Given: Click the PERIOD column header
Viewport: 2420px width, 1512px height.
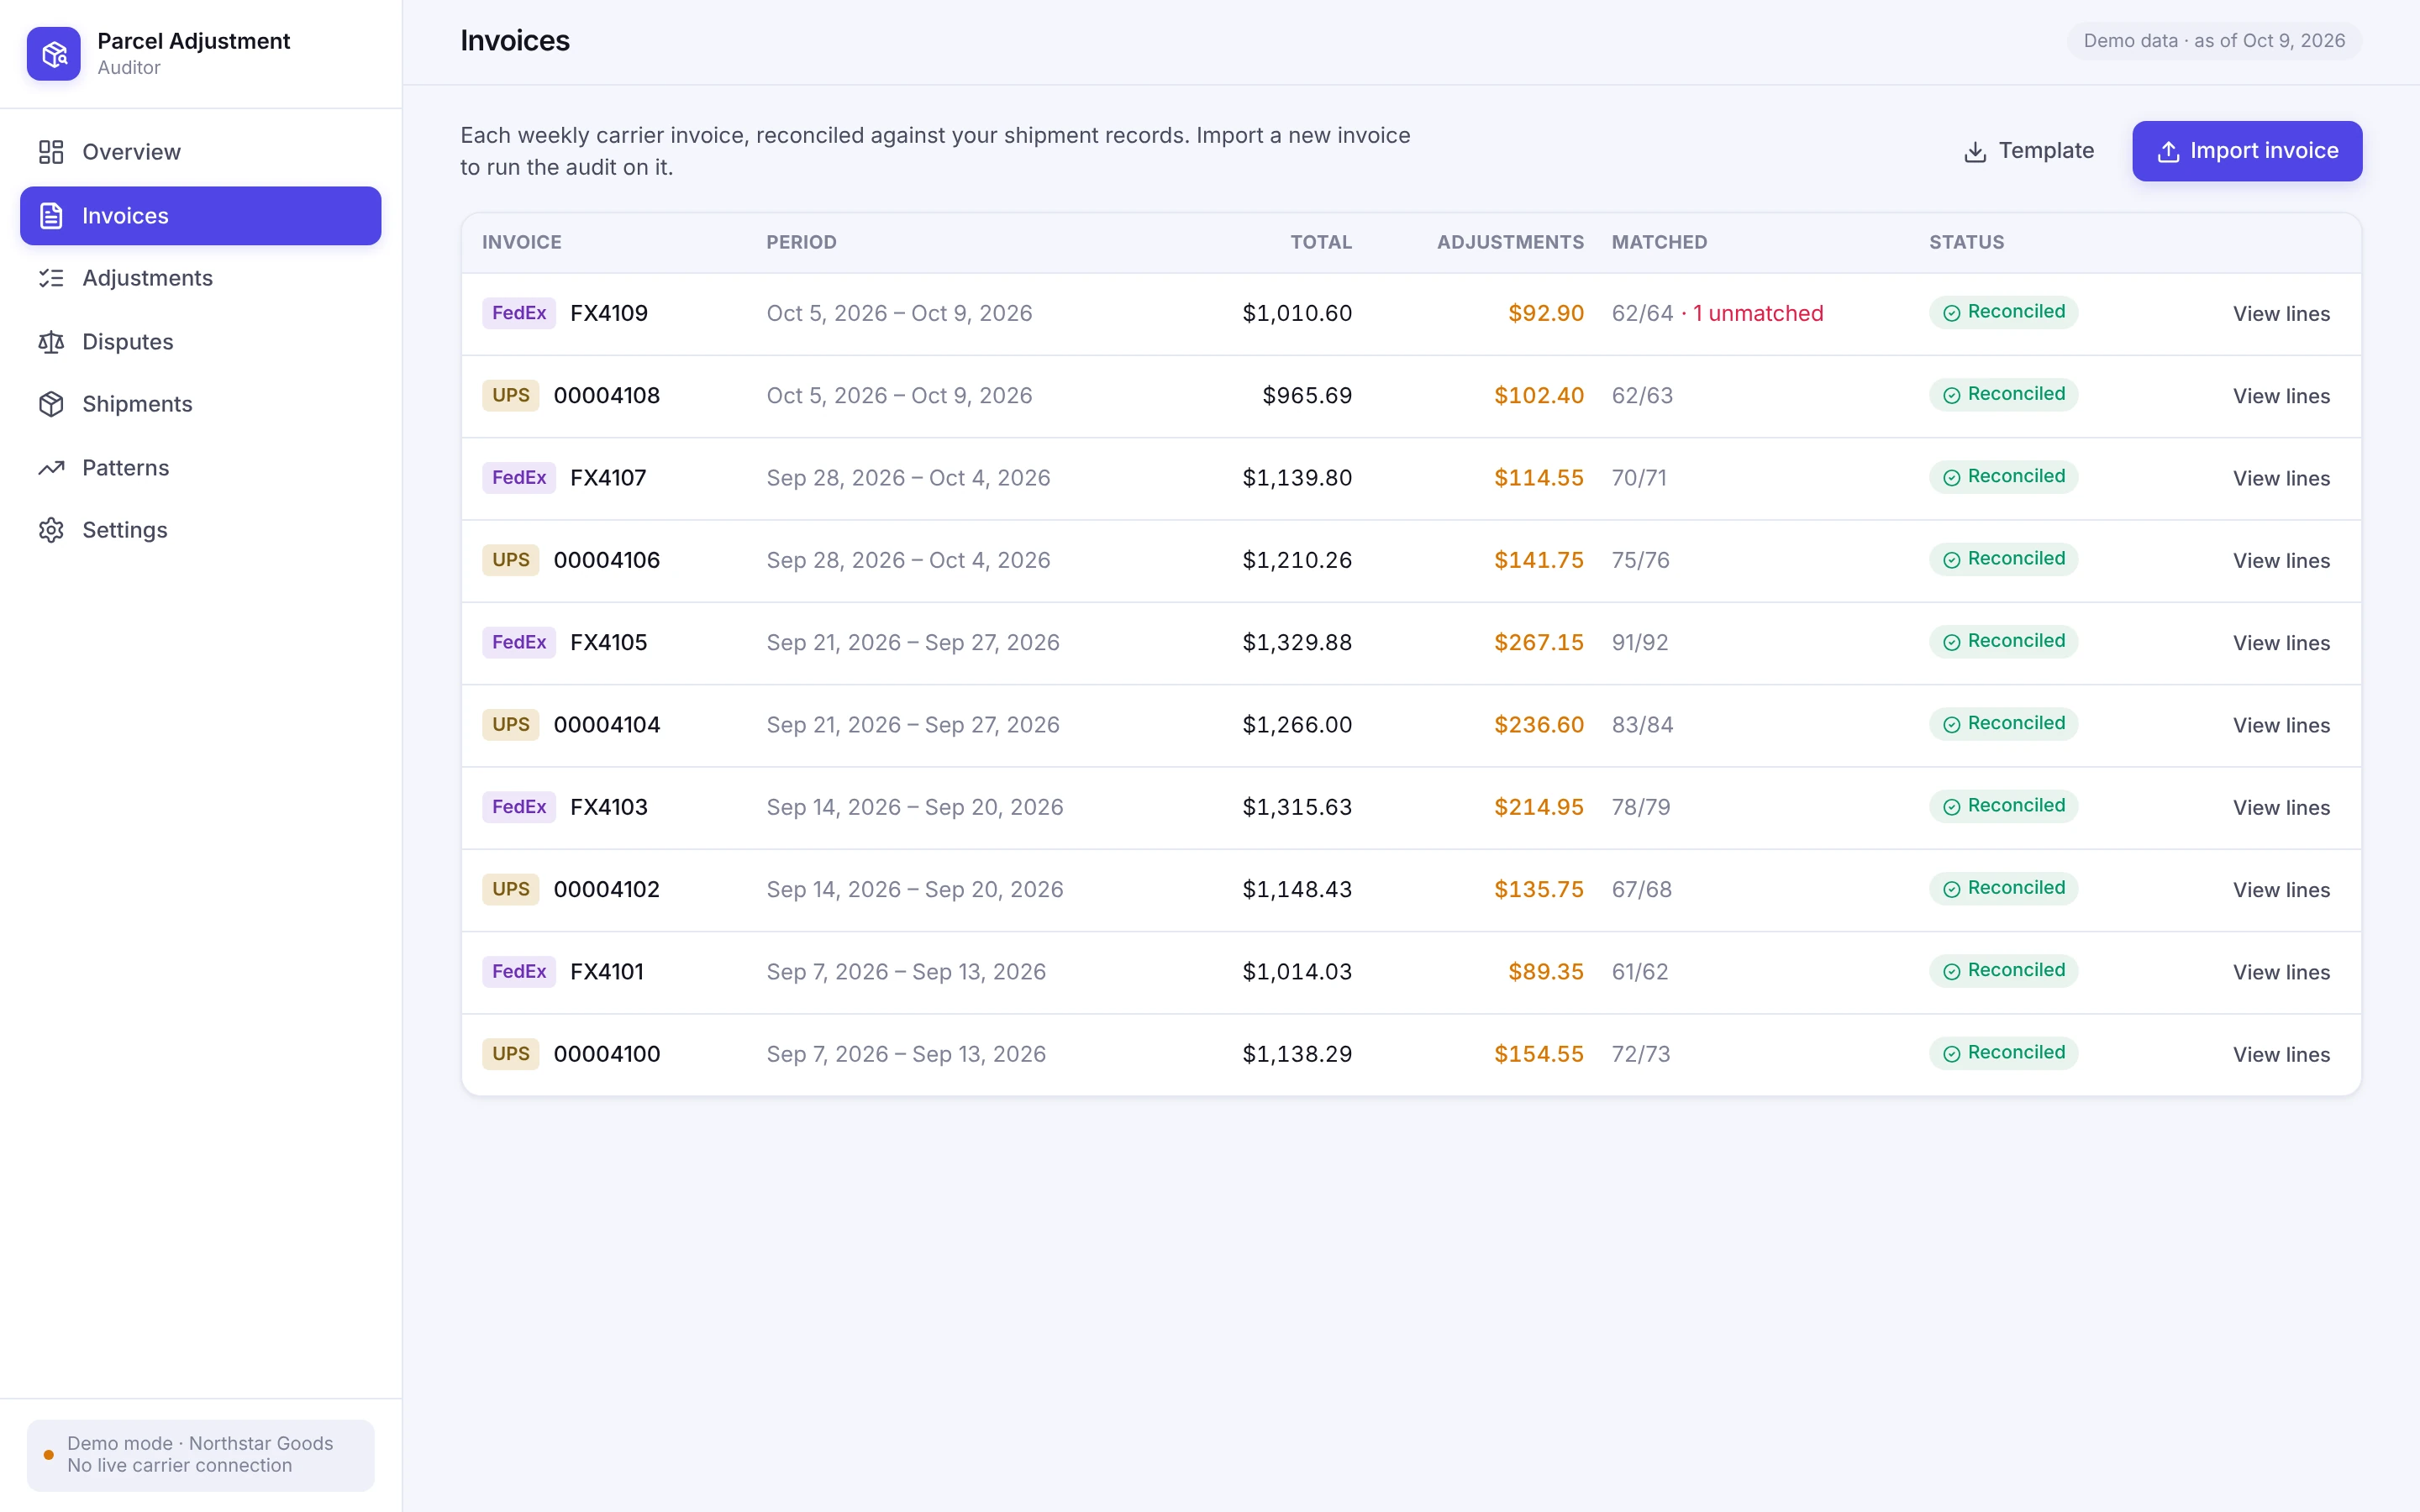Looking at the screenshot, I should (x=801, y=242).
